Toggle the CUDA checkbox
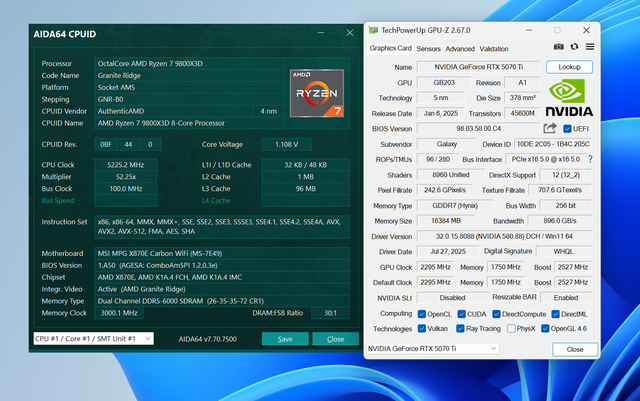 coord(461,314)
